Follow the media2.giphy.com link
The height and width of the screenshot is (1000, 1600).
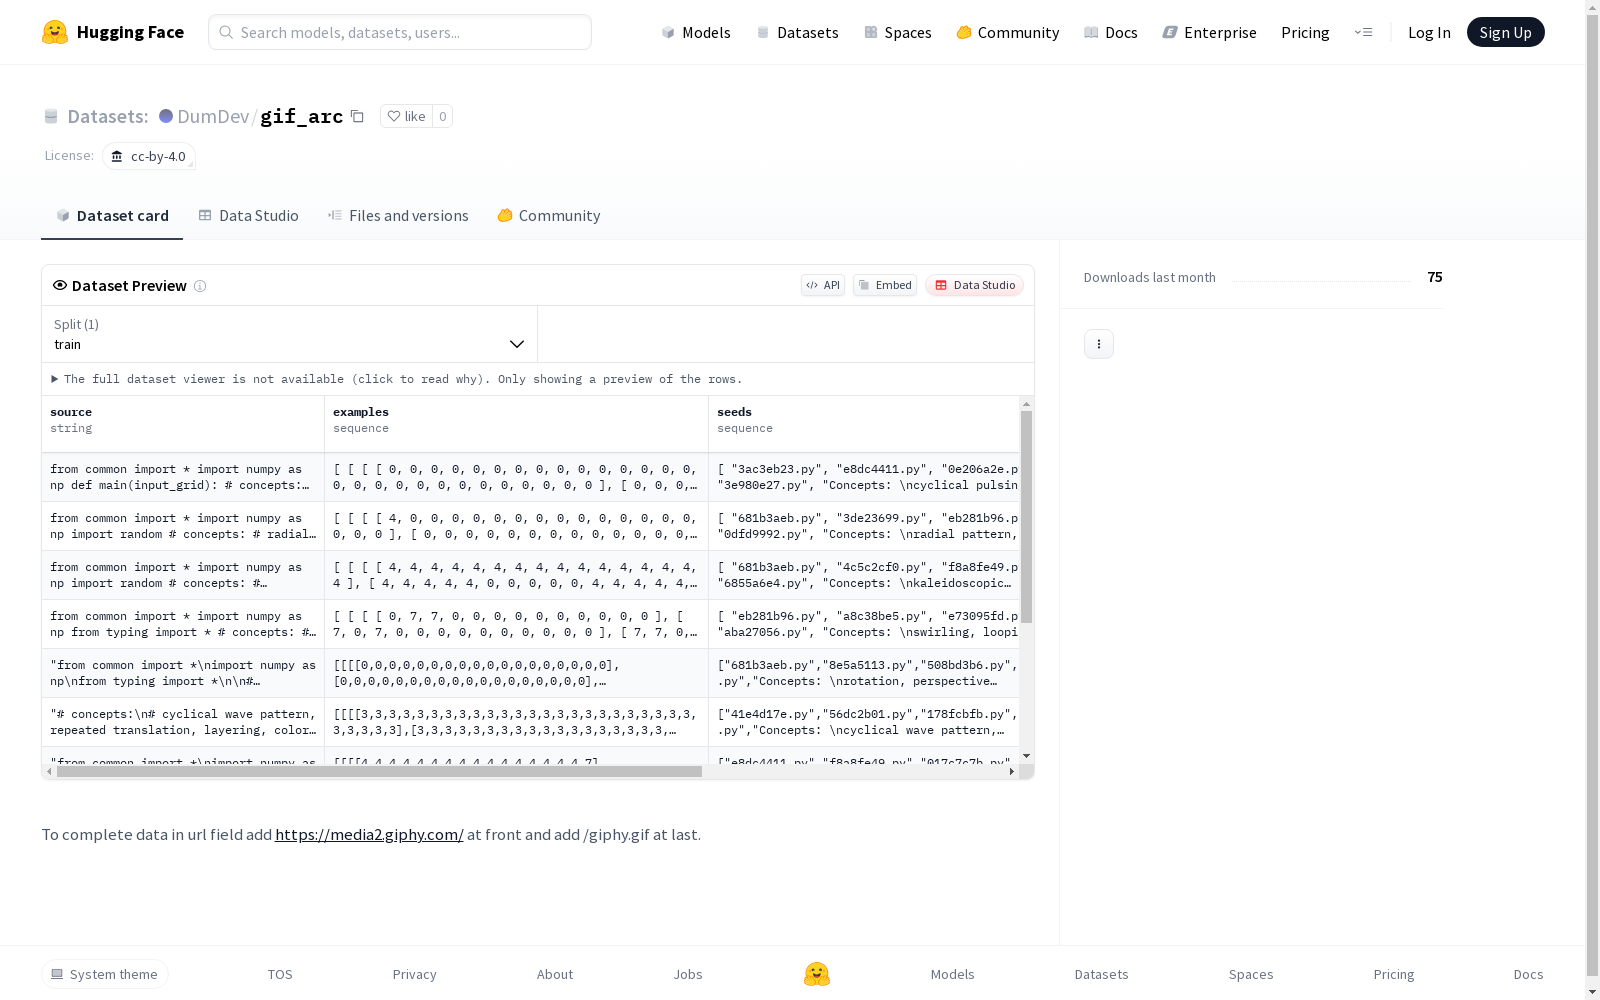[369, 834]
